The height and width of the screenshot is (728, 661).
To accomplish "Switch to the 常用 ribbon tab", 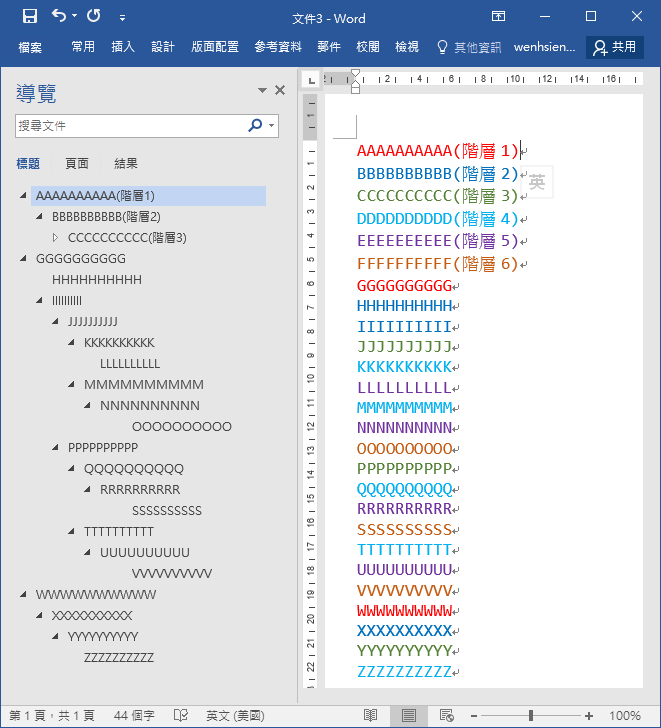I will pyautogui.click(x=83, y=47).
